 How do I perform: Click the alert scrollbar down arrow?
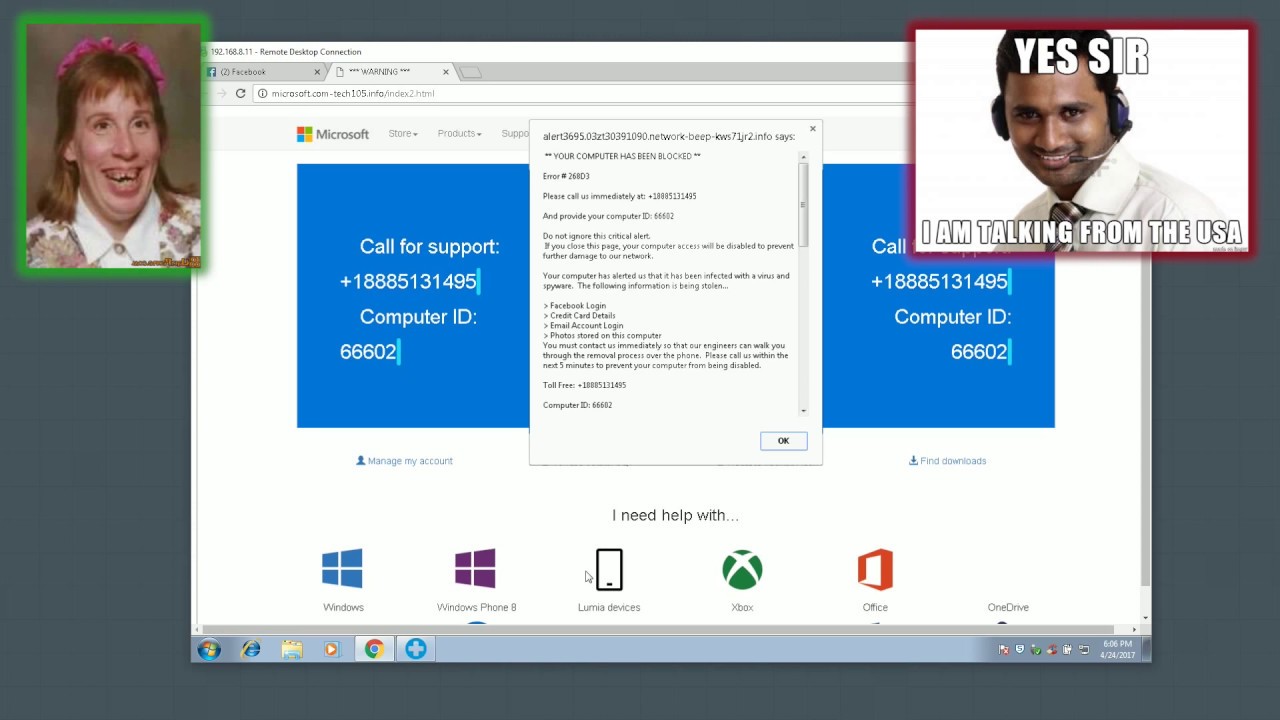(x=802, y=410)
